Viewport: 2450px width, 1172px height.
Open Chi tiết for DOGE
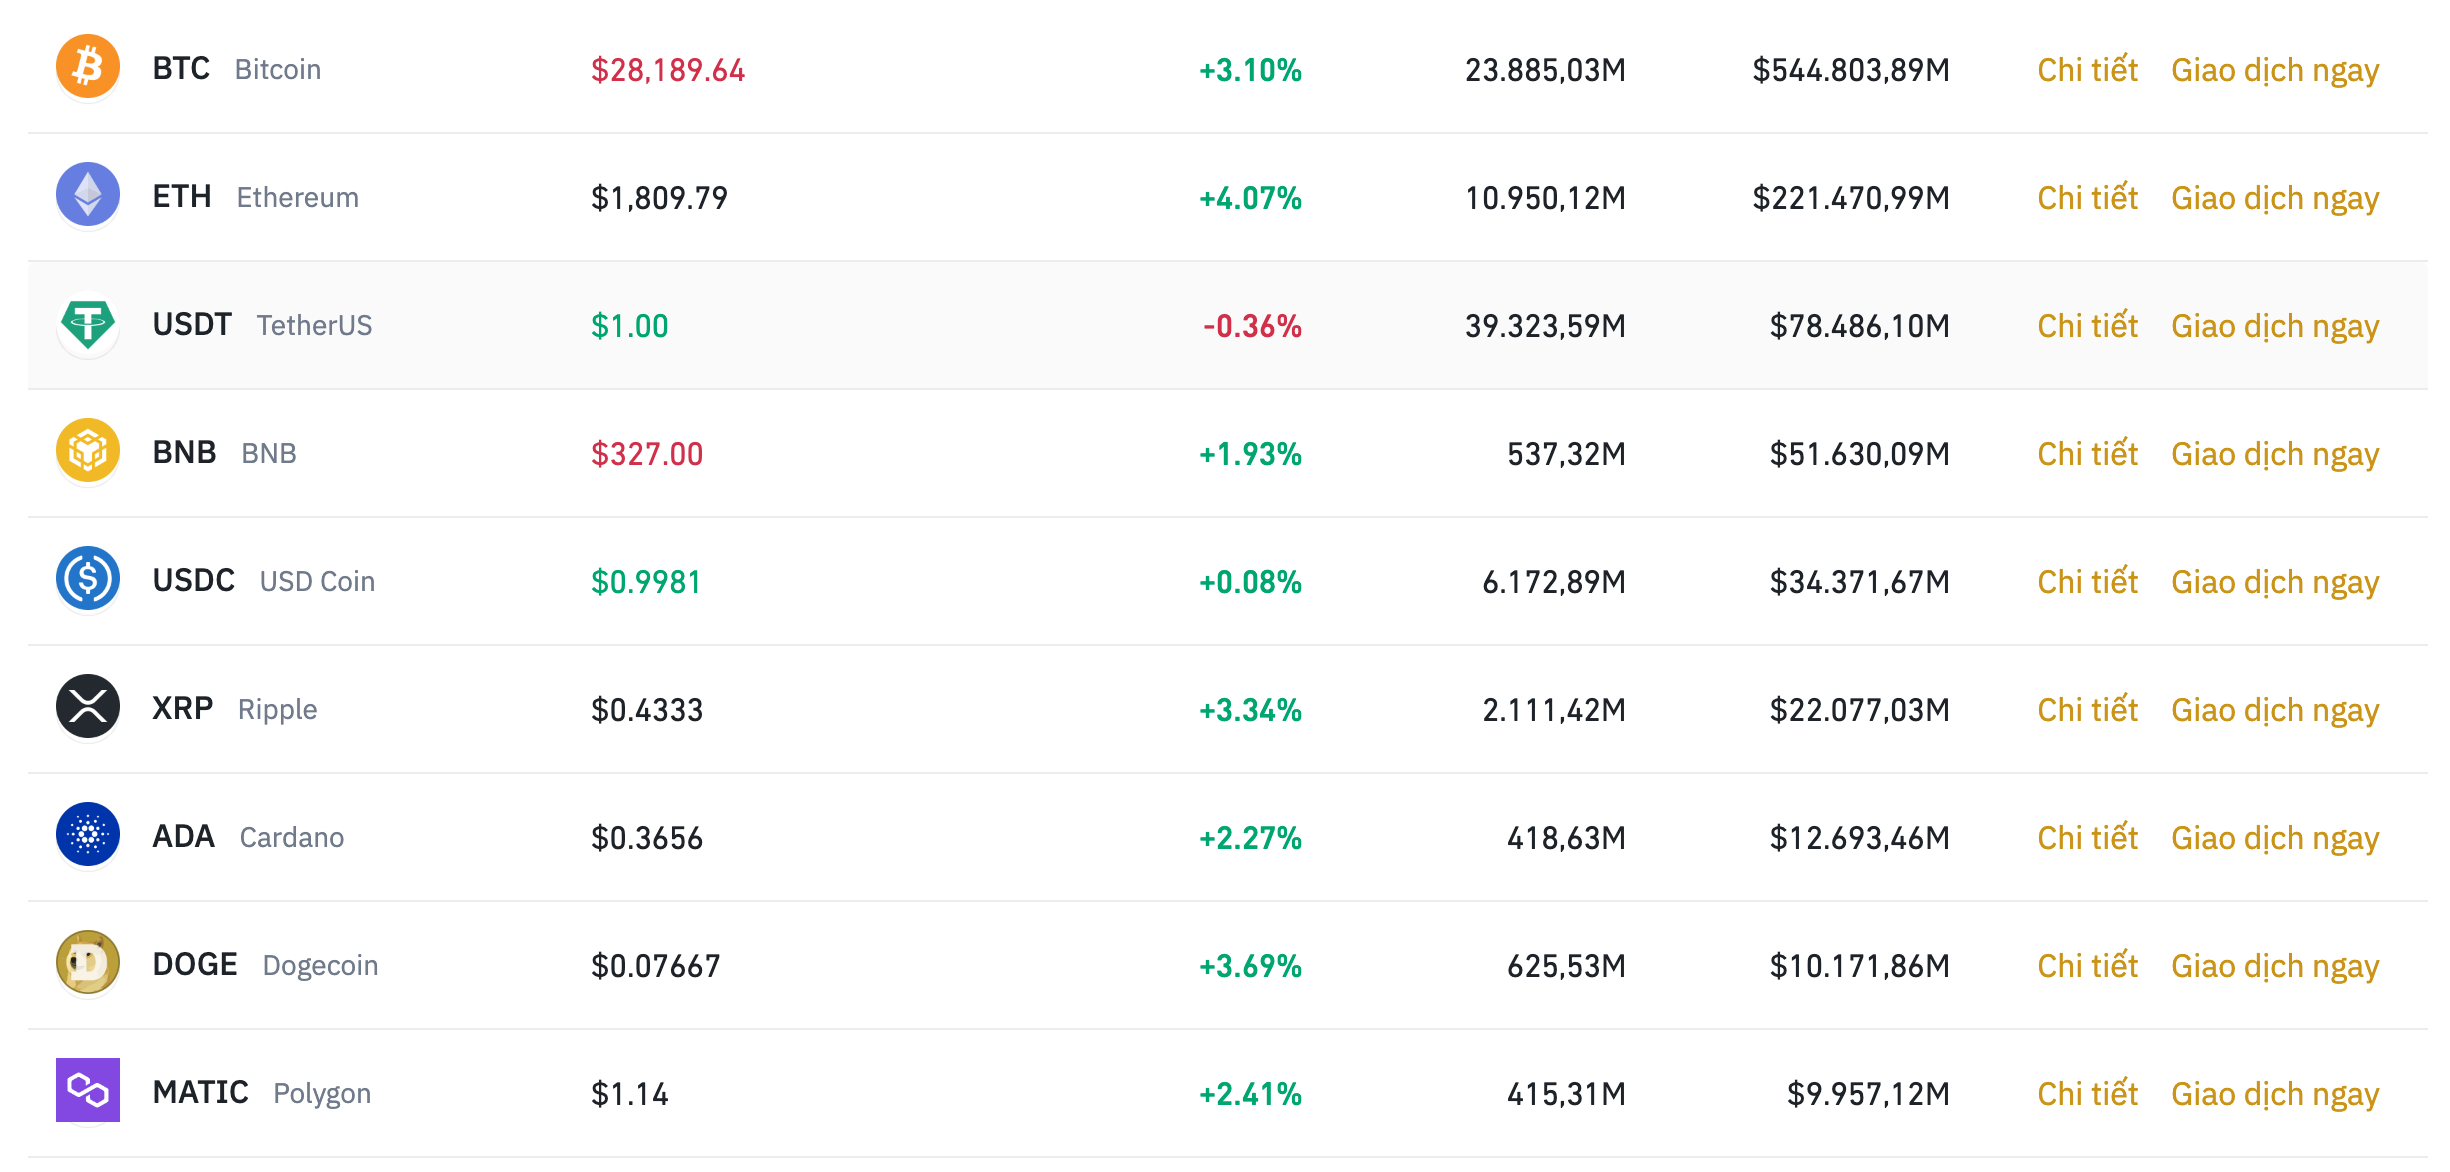click(x=2087, y=965)
